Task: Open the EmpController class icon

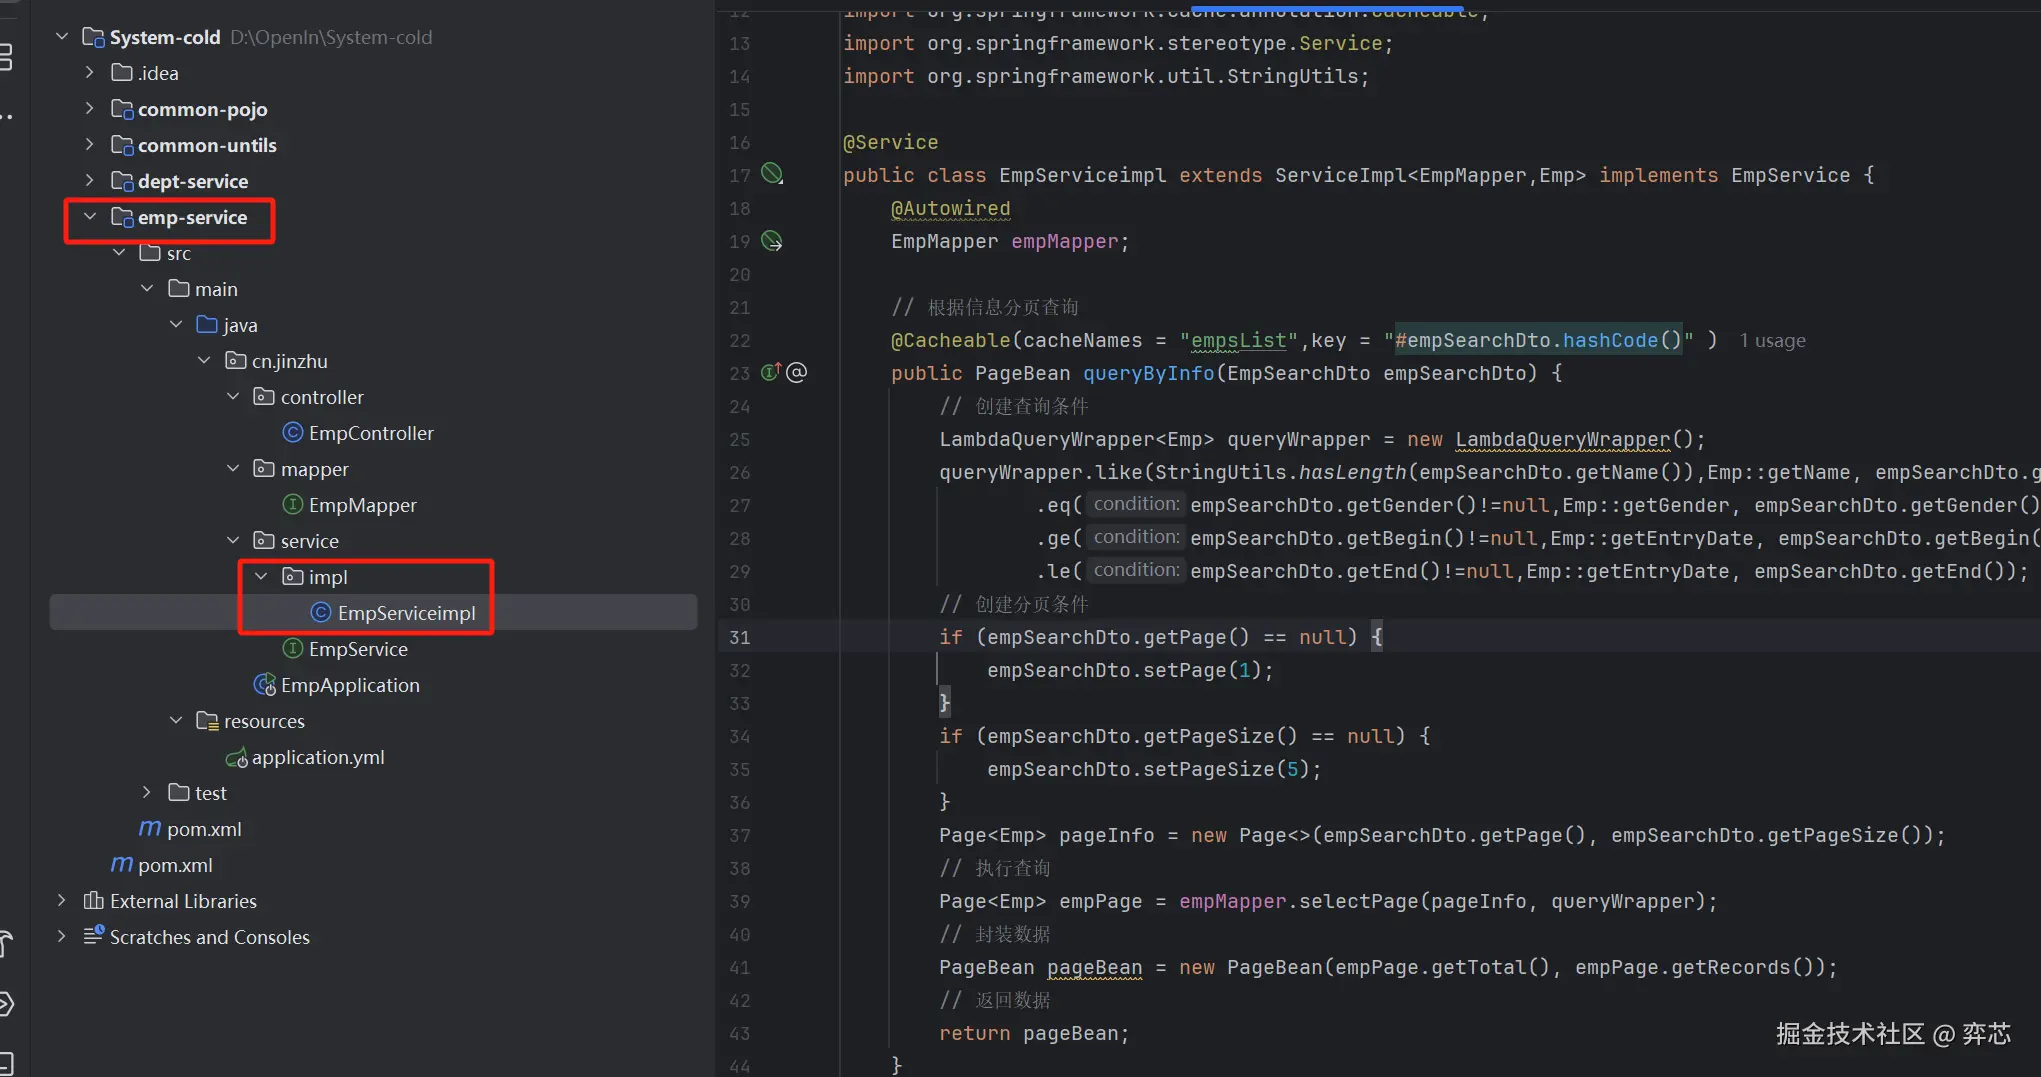Action: coord(293,433)
